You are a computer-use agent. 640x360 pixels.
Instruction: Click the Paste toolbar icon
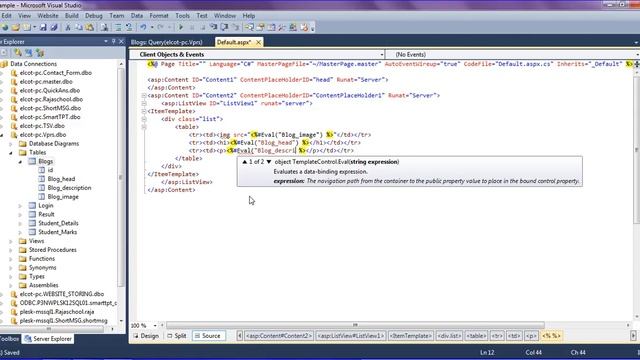89,27
